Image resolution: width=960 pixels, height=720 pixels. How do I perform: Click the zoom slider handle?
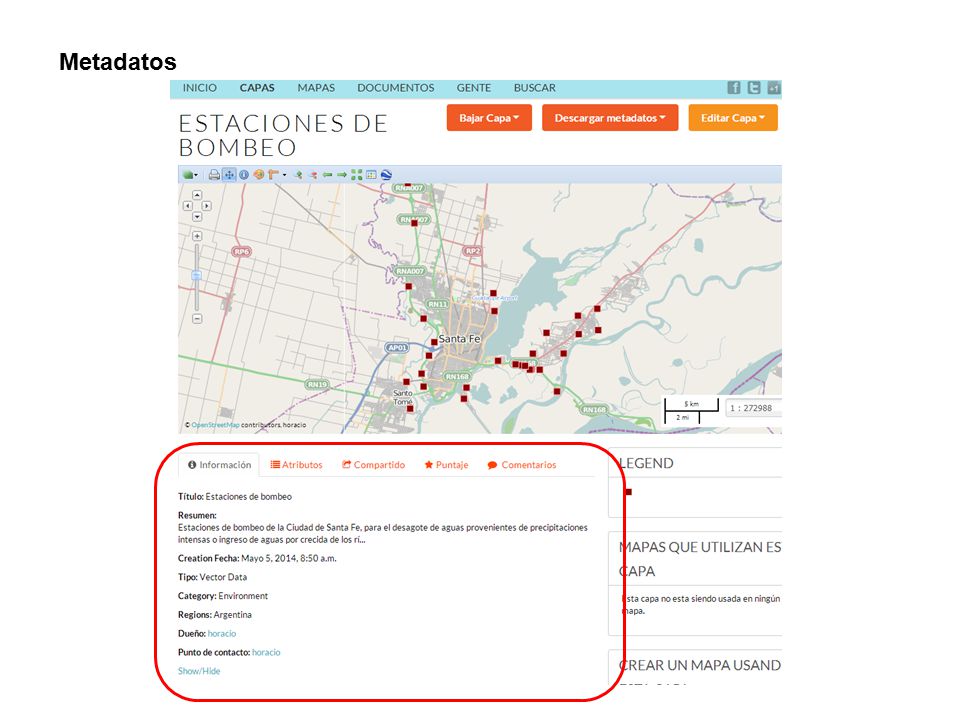pos(197,276)
